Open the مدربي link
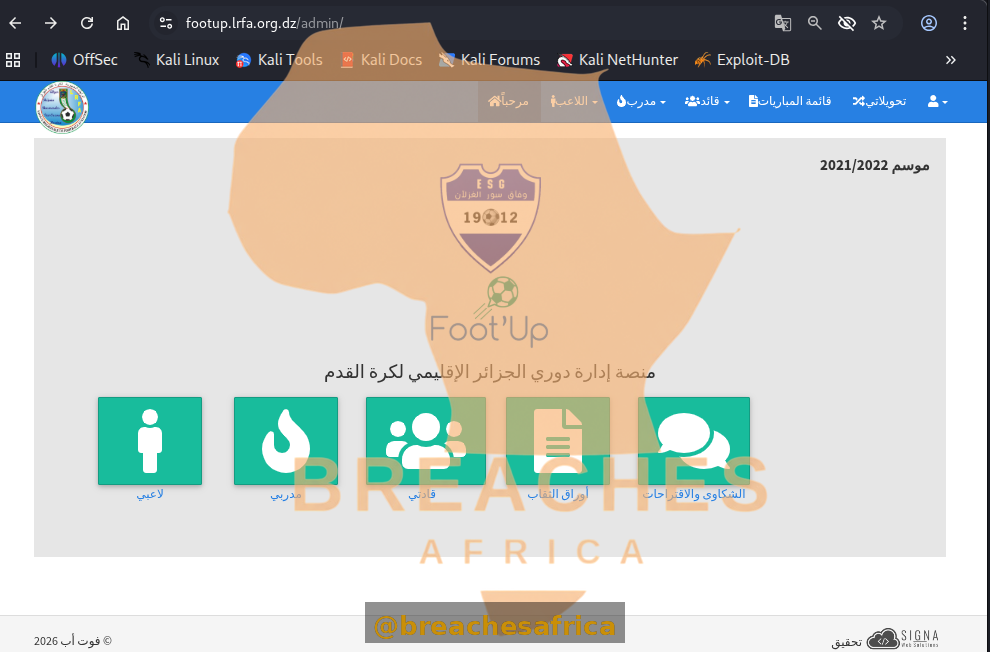 tap(285, 494)
